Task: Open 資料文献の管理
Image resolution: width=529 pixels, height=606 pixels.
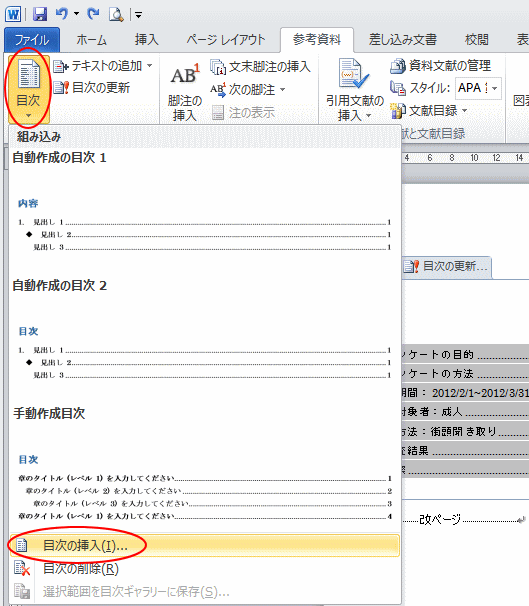Action: click(x=441, y=66)
